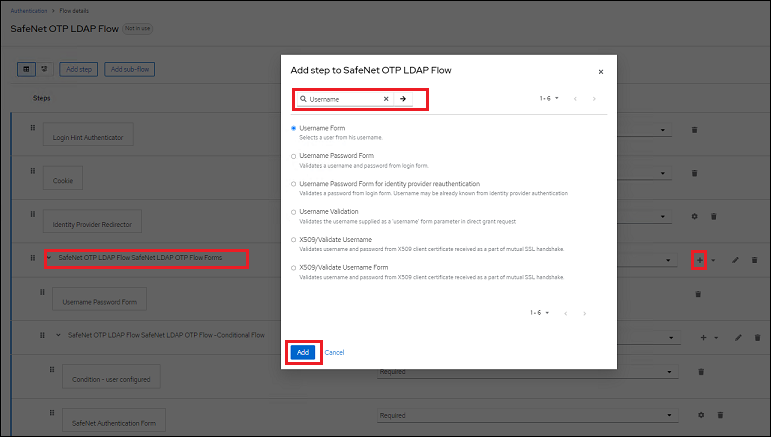Select the Username Form radio option
The width and height of the screenshot is (771, 437).
click(293, 128)
